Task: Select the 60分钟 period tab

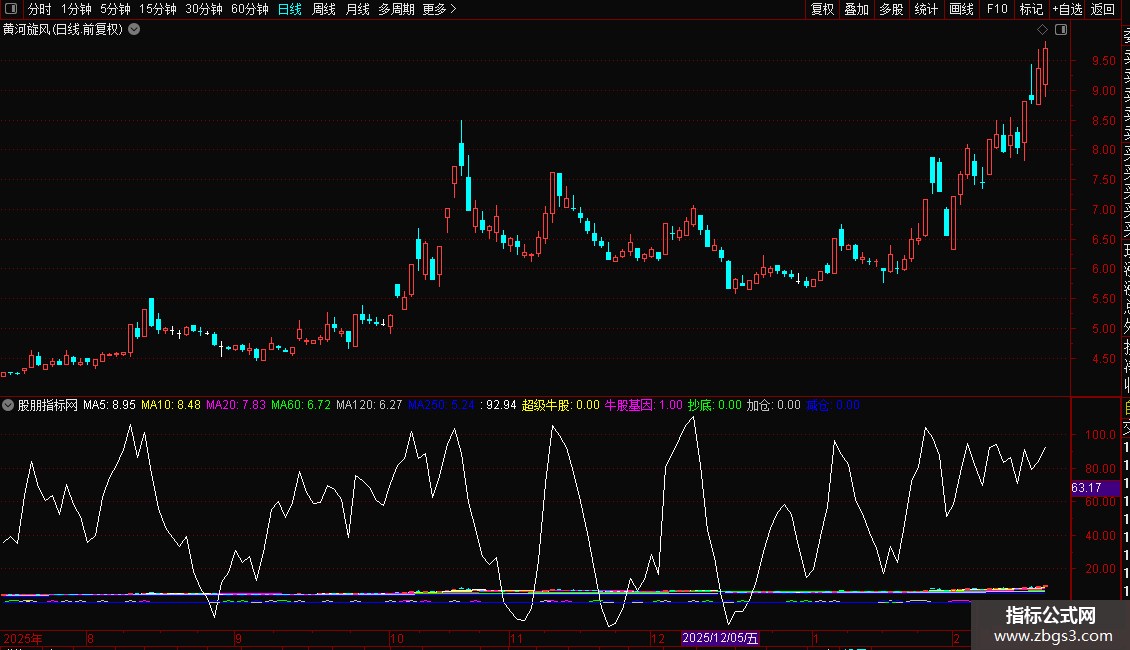Action: tap(250, 9)
